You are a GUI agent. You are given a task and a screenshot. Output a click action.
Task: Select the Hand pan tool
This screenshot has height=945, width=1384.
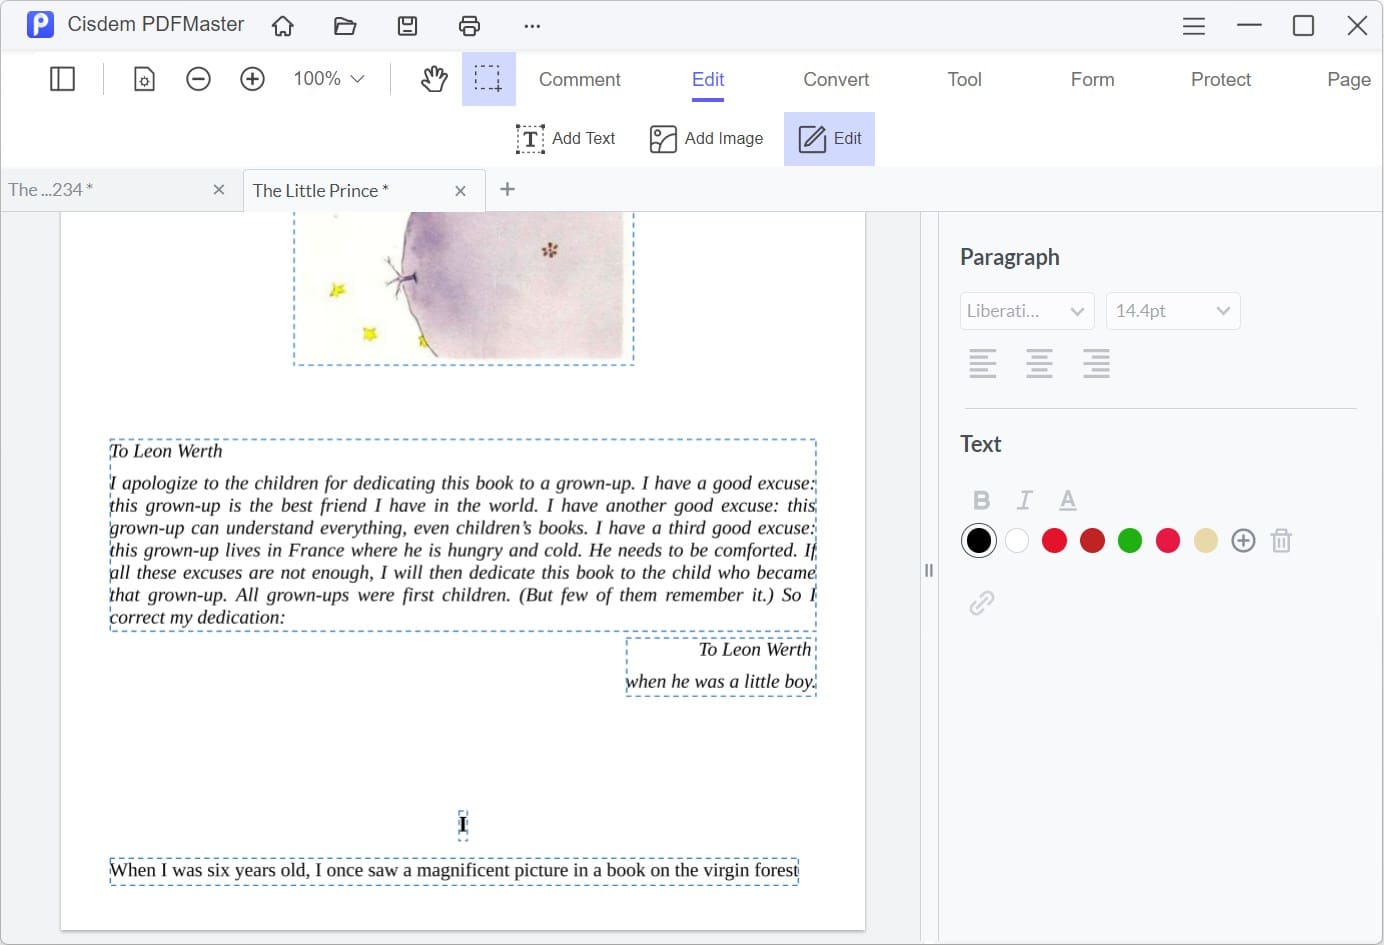coord(434,78)
